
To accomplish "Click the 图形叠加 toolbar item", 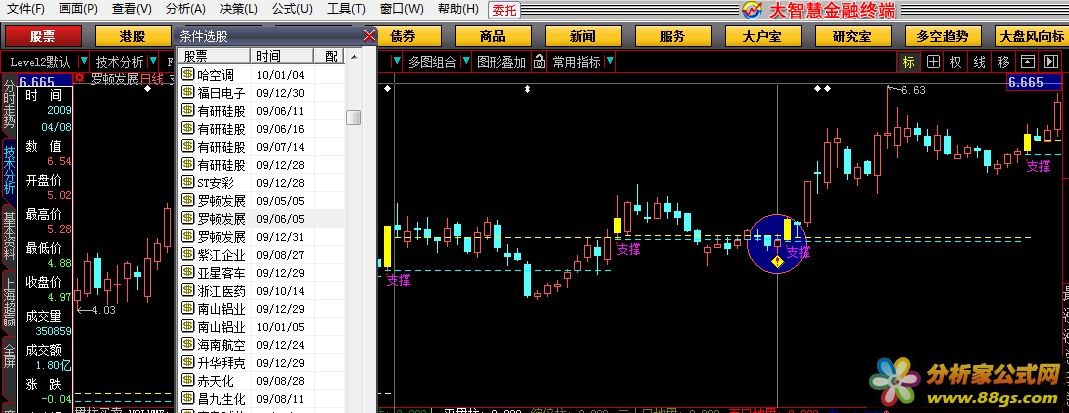I will click(501, 62).
